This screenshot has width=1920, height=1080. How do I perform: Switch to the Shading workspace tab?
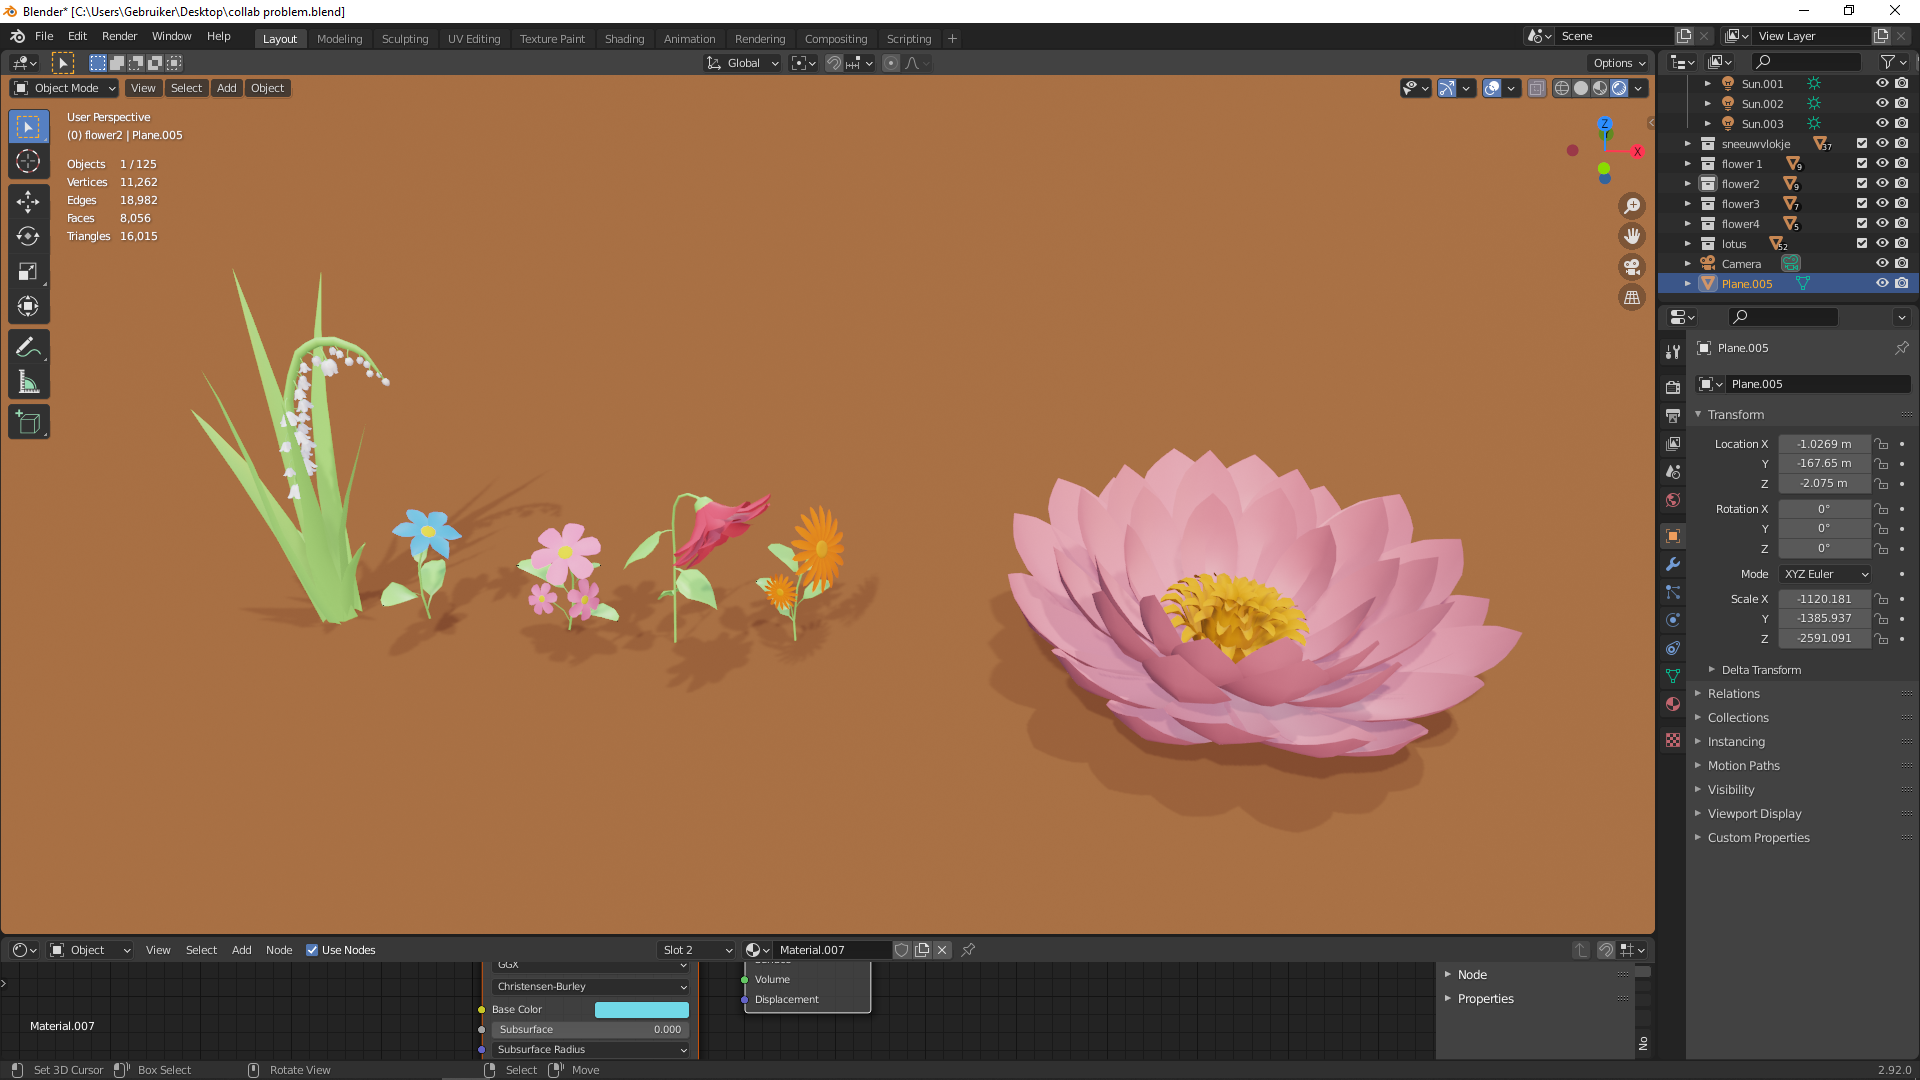[624, 39]
